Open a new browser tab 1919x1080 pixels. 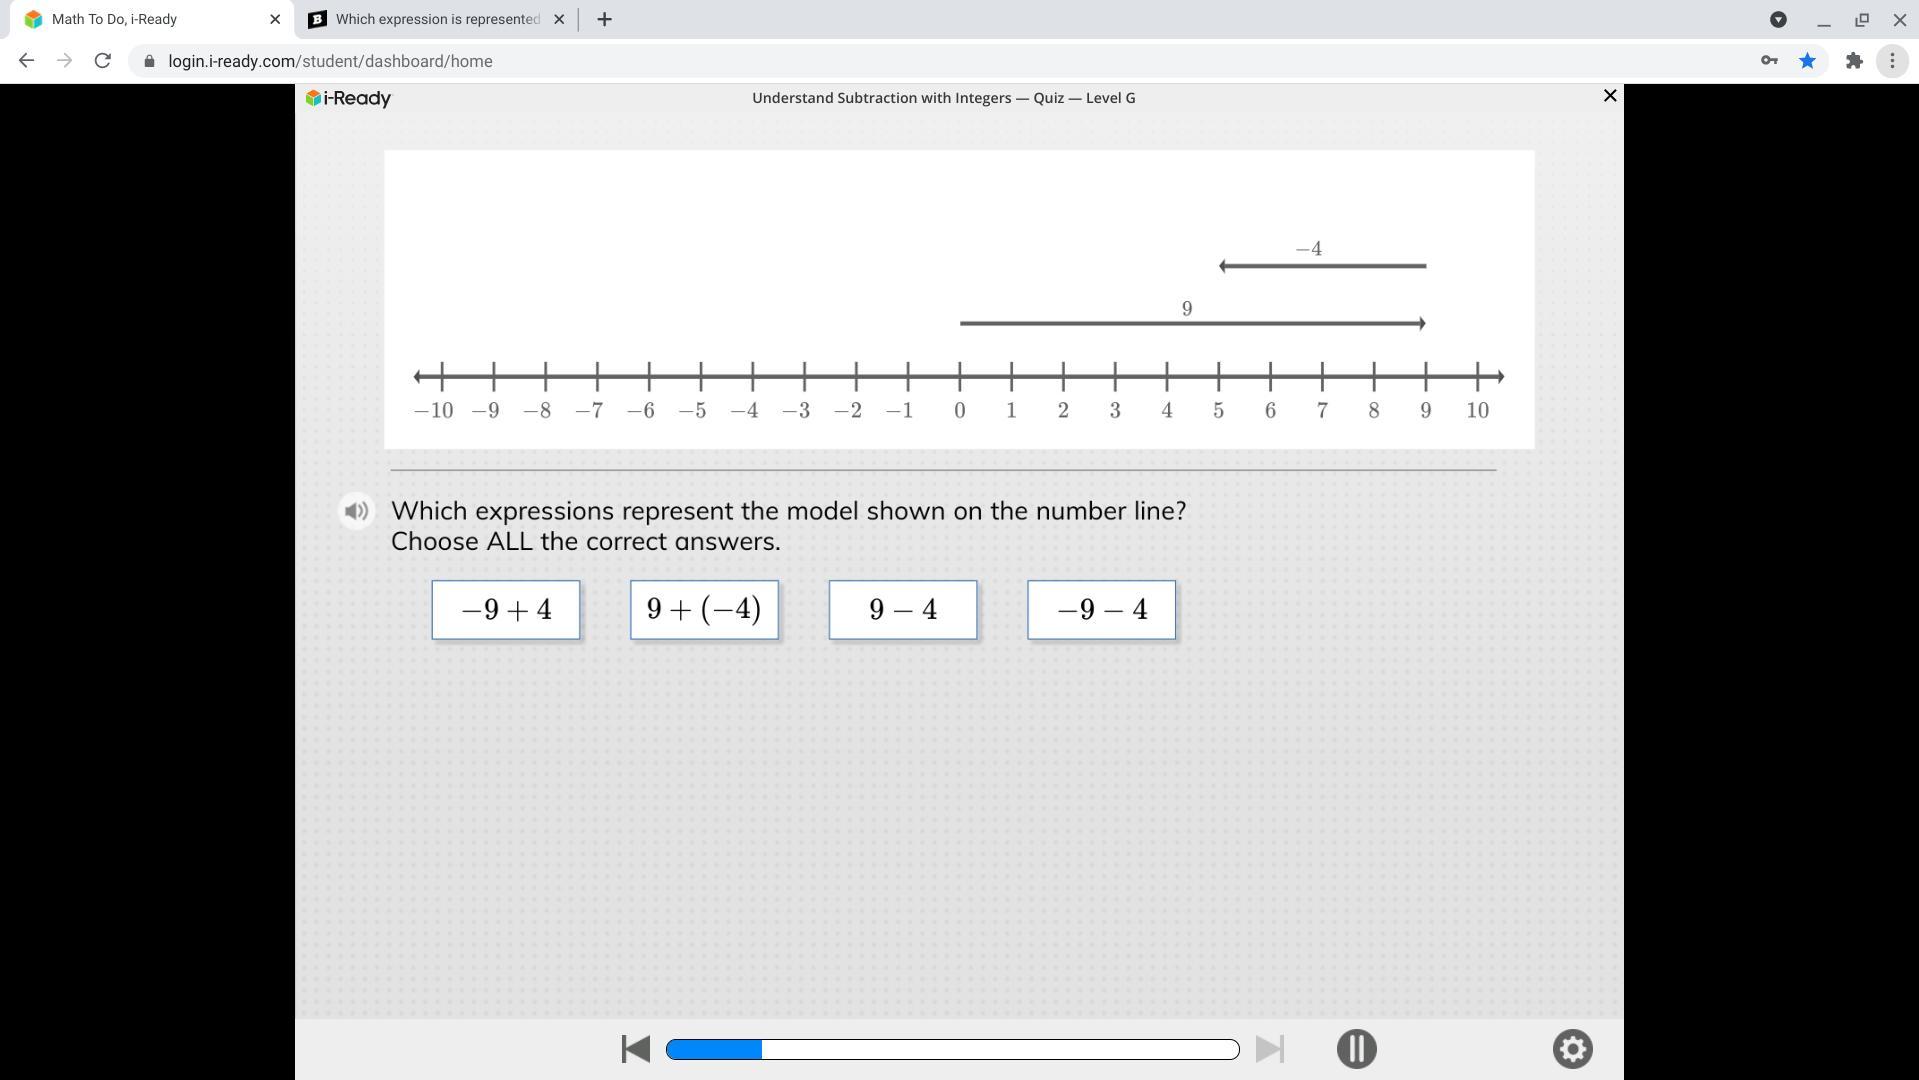(x=604, y=19)
